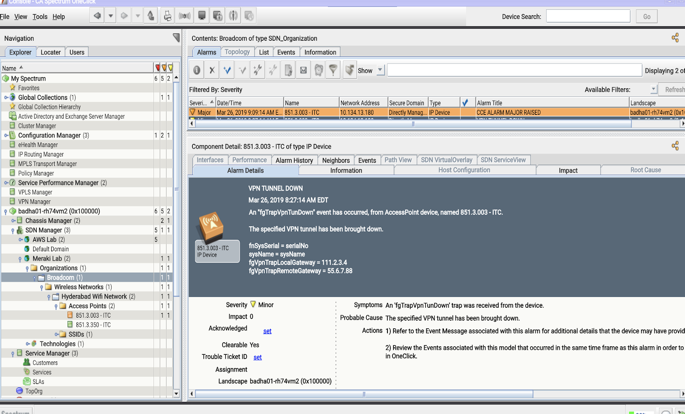Switch to the List tab in Contents
This screenshot has width=685, height=414.
click(x=264, y=52)
